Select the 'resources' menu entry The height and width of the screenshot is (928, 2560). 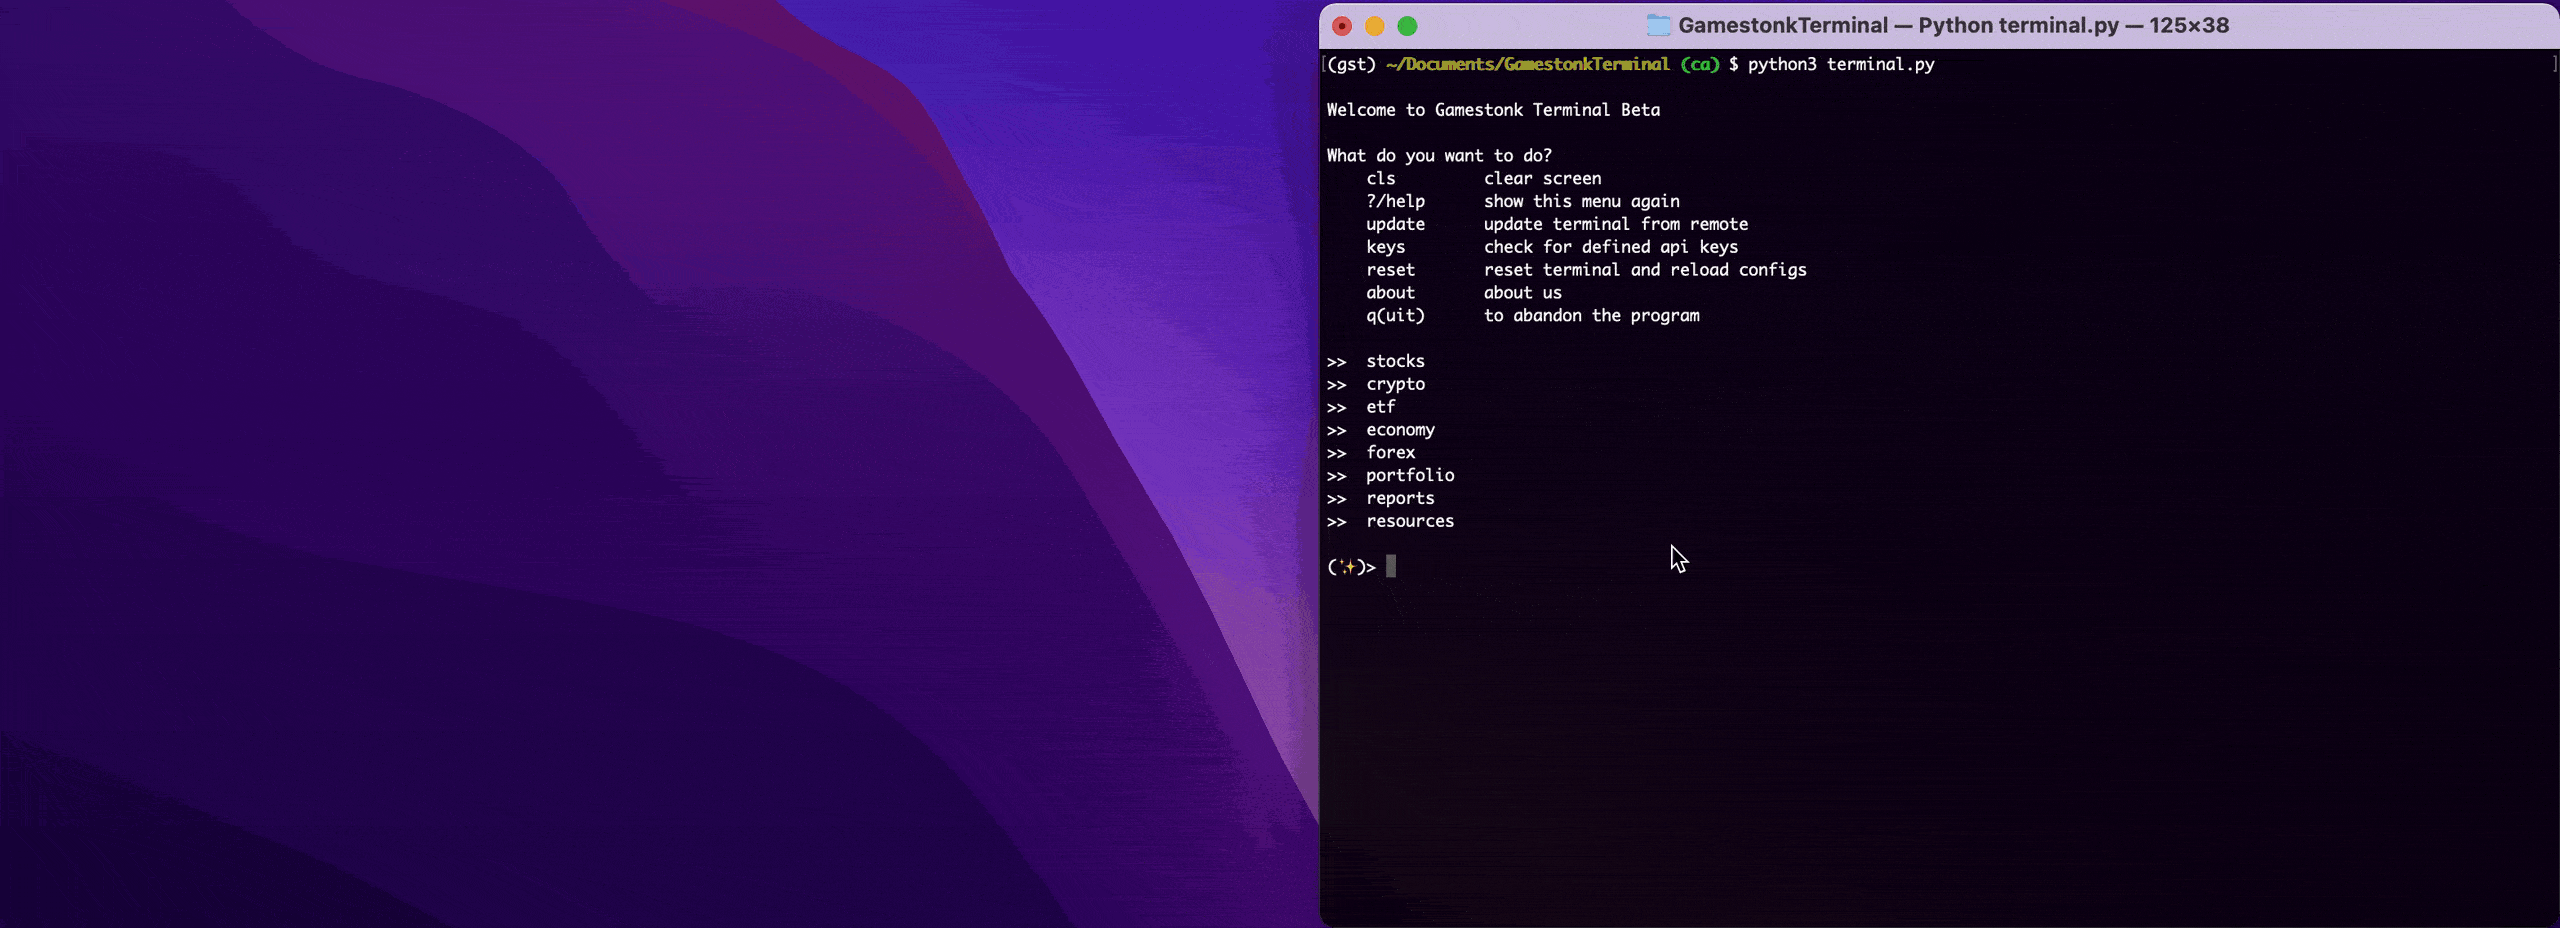(1410, 521)
